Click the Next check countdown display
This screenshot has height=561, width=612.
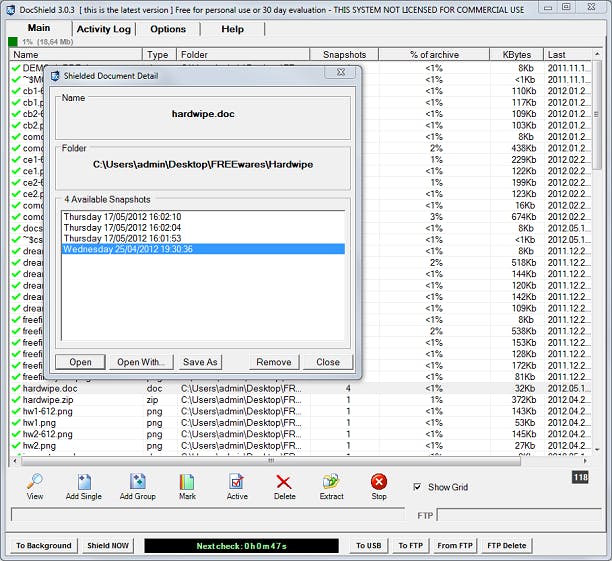click(x=241, y=546)
